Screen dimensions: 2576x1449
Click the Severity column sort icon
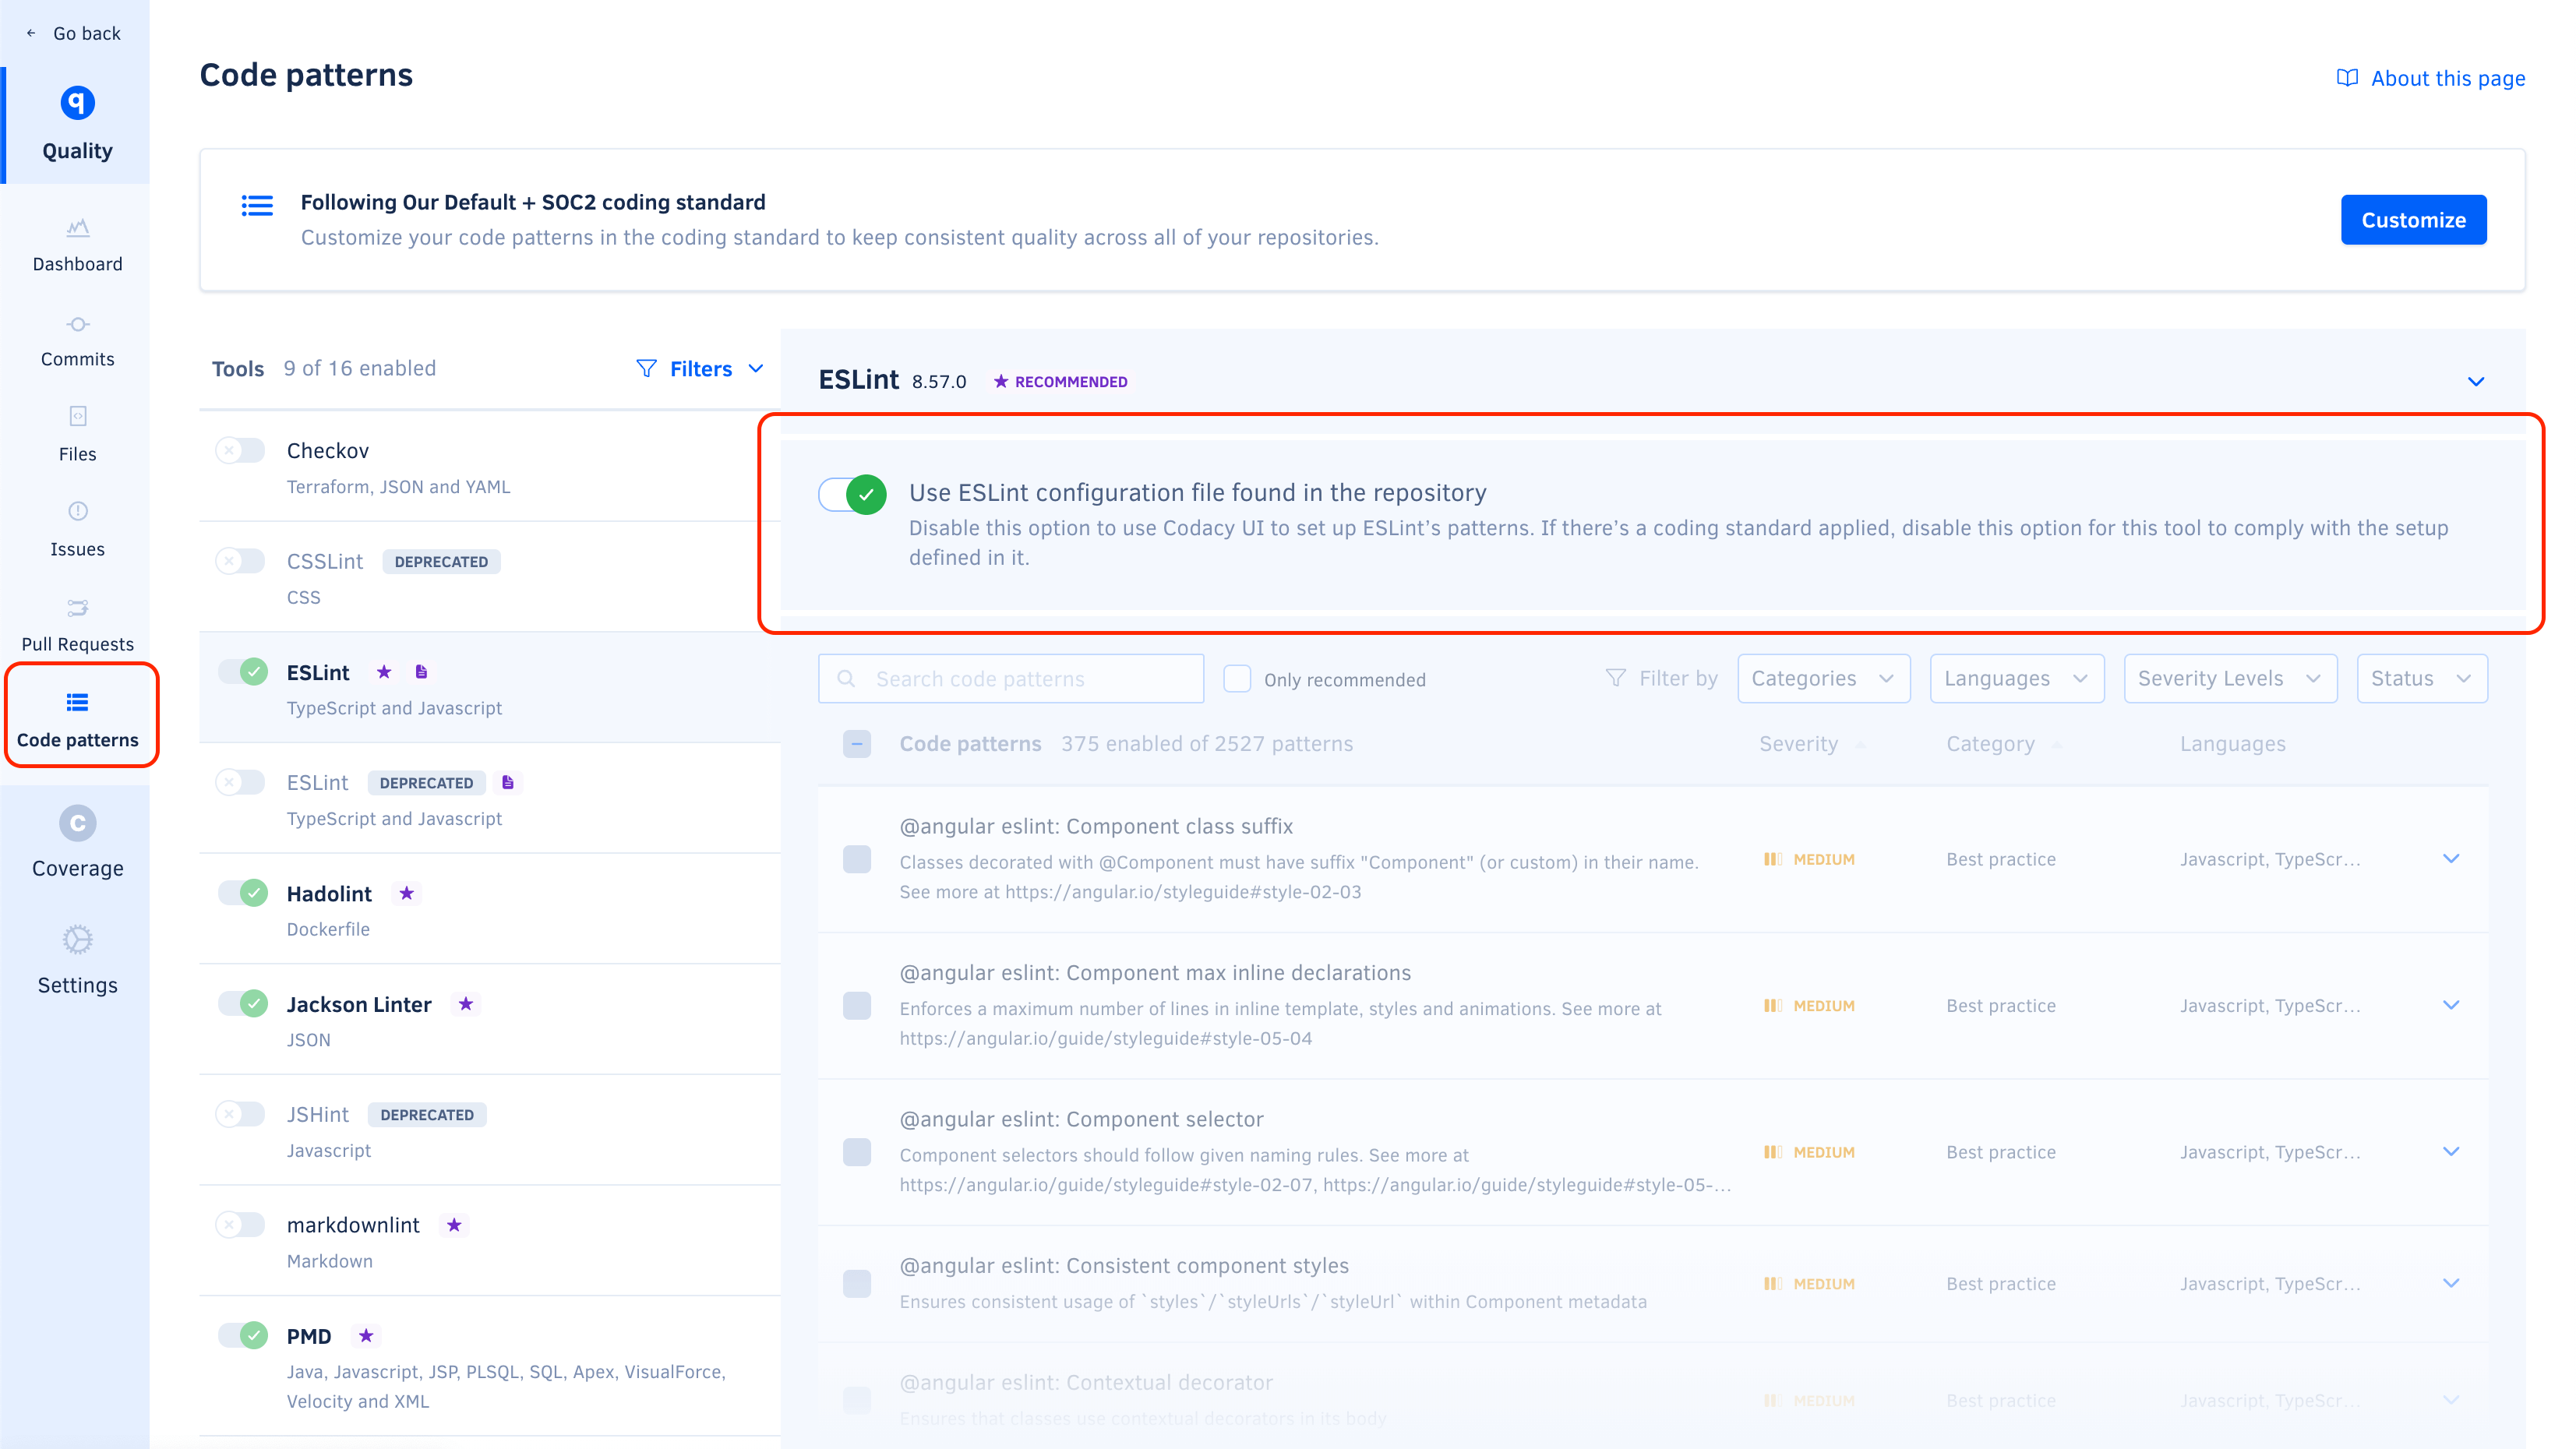point(1861,745)
